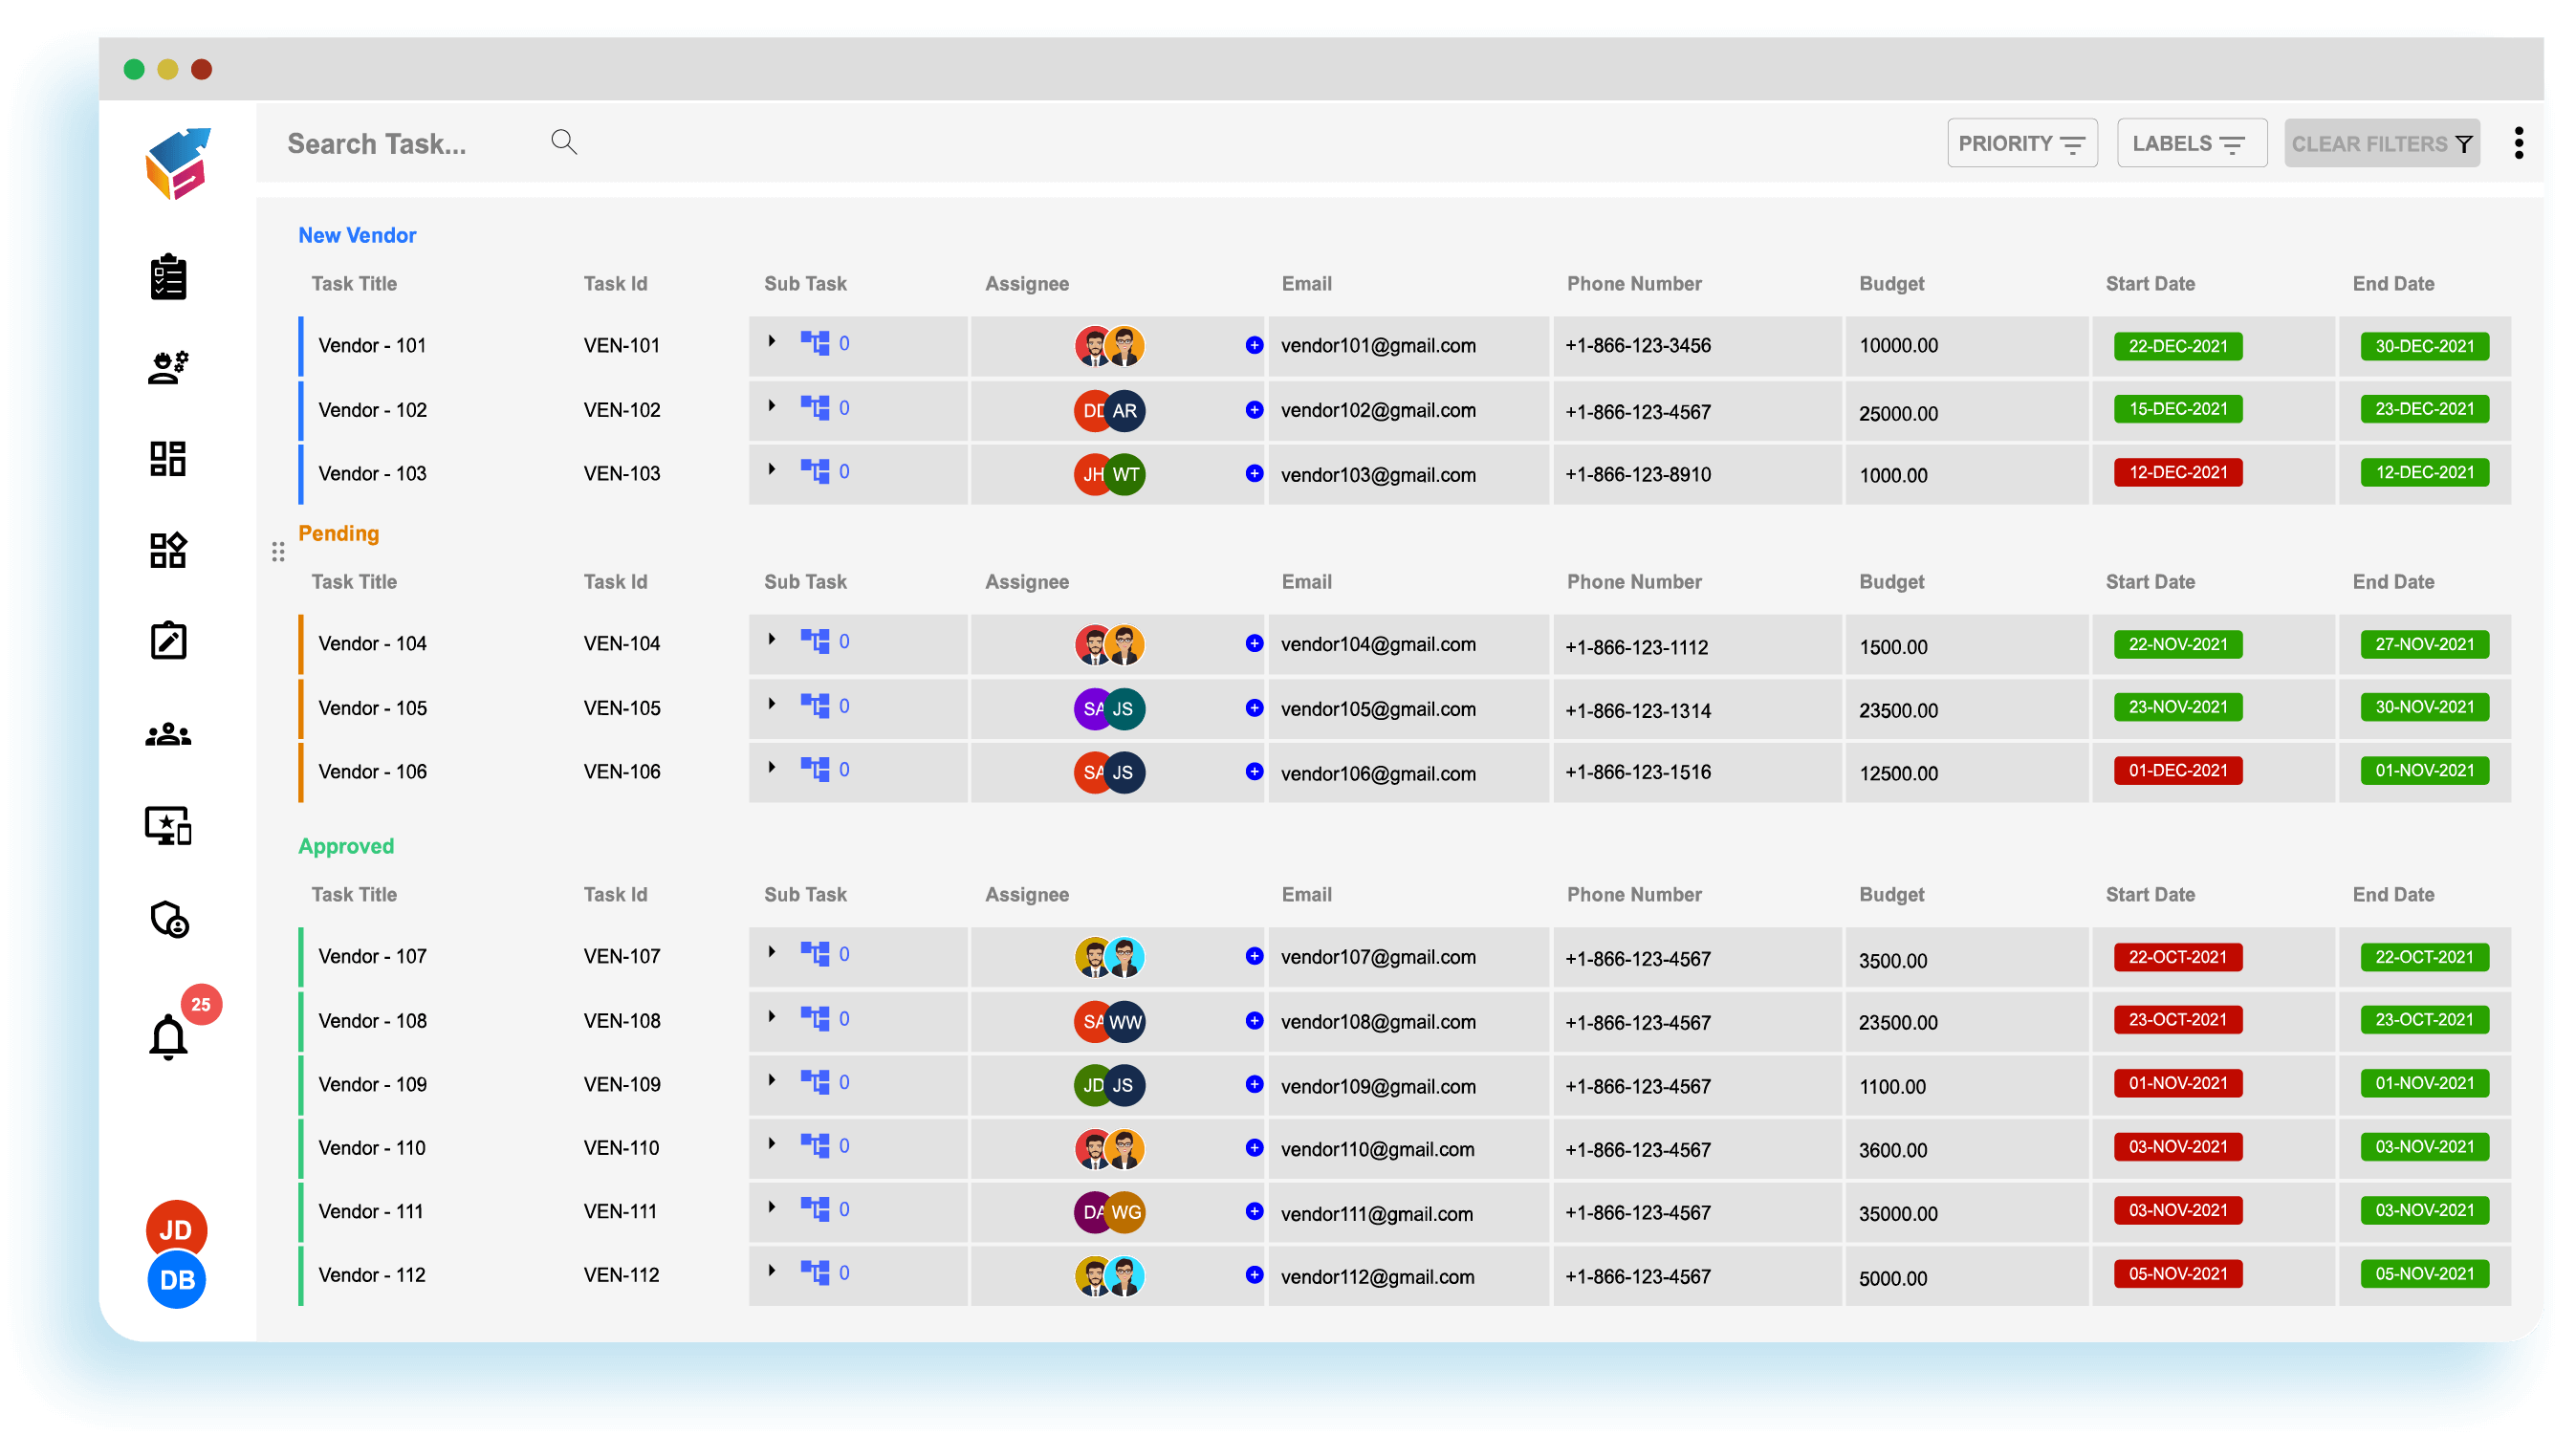Open the team members group icon
2576x1435 pixels.
[168, 735]
